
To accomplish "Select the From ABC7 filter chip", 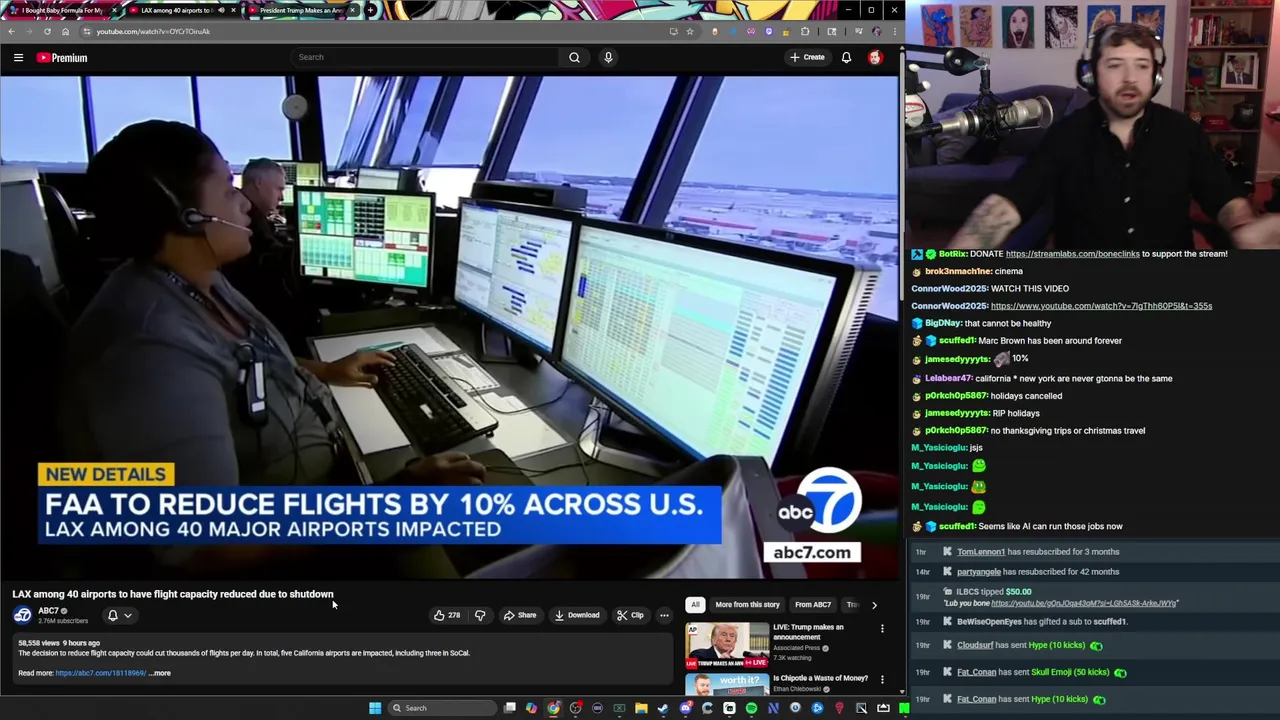I will (813, 605).
